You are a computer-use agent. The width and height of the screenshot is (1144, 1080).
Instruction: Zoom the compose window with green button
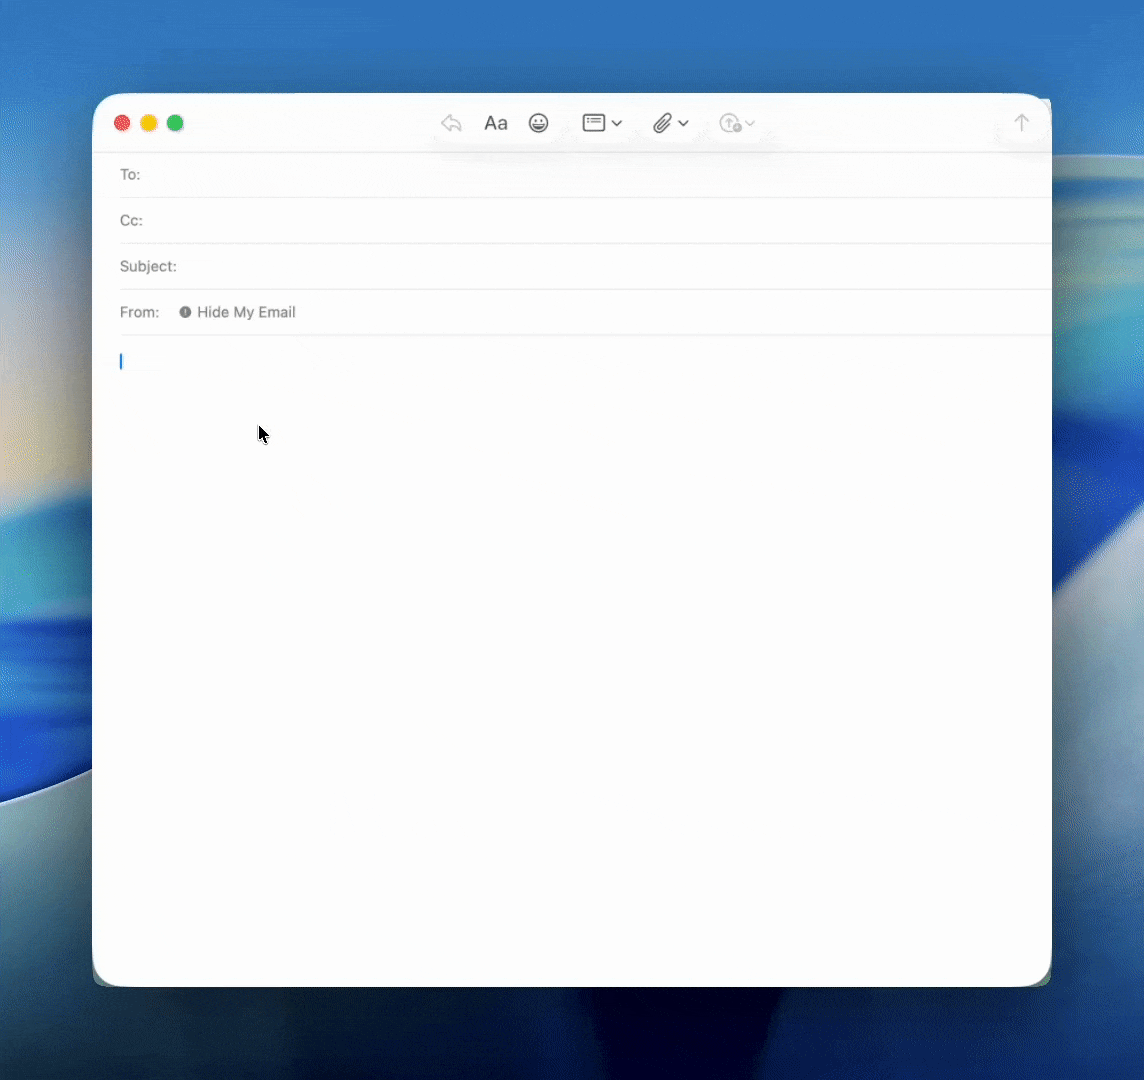(x=175, y=123)
